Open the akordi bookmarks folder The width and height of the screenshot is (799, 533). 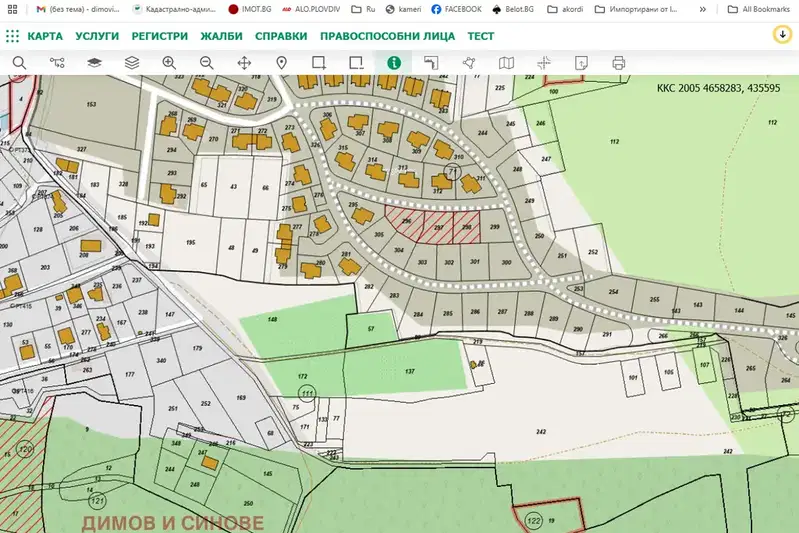[565, 9]
